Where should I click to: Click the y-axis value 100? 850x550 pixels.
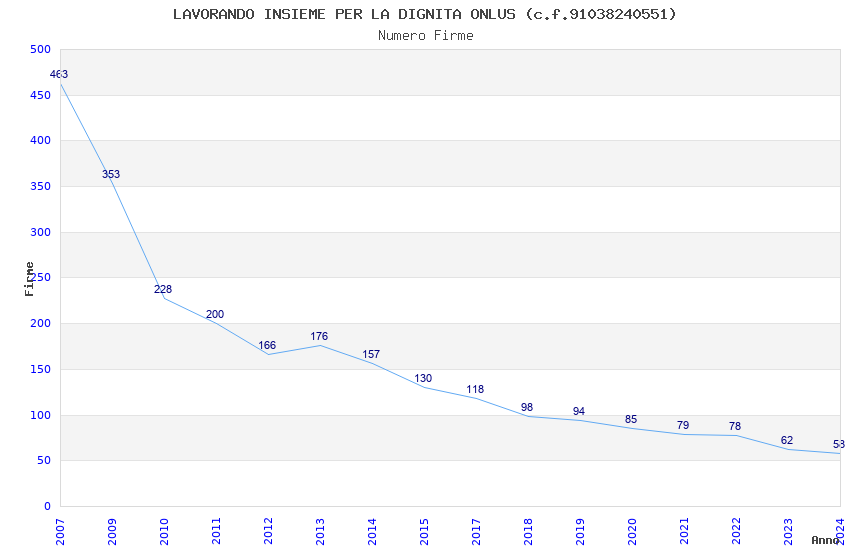[41, 415]
